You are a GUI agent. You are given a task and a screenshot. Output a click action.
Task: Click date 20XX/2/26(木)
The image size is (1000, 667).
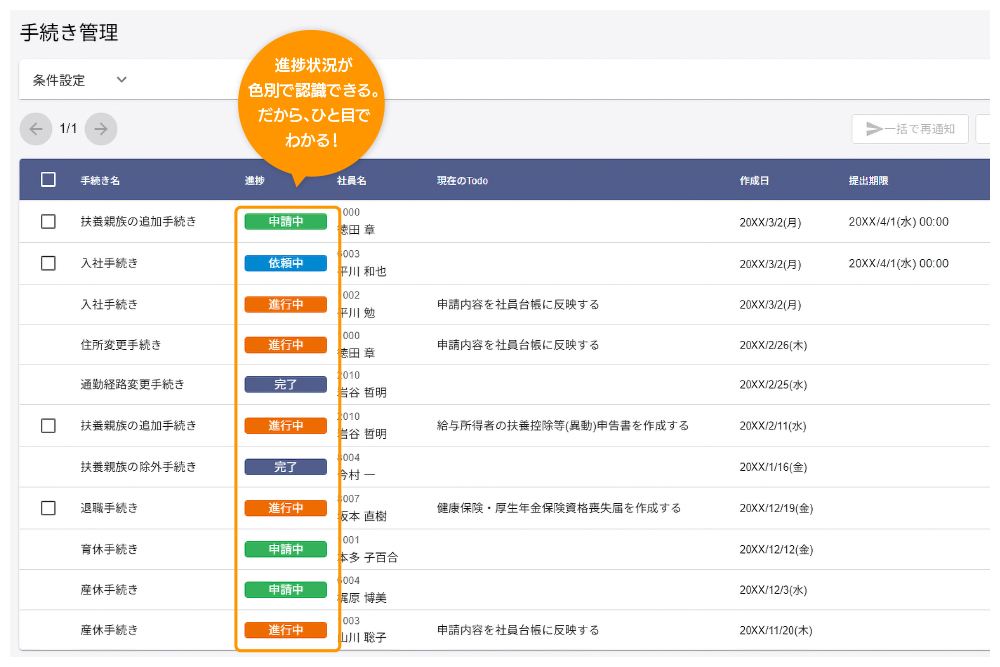click(x=773, y=345)
